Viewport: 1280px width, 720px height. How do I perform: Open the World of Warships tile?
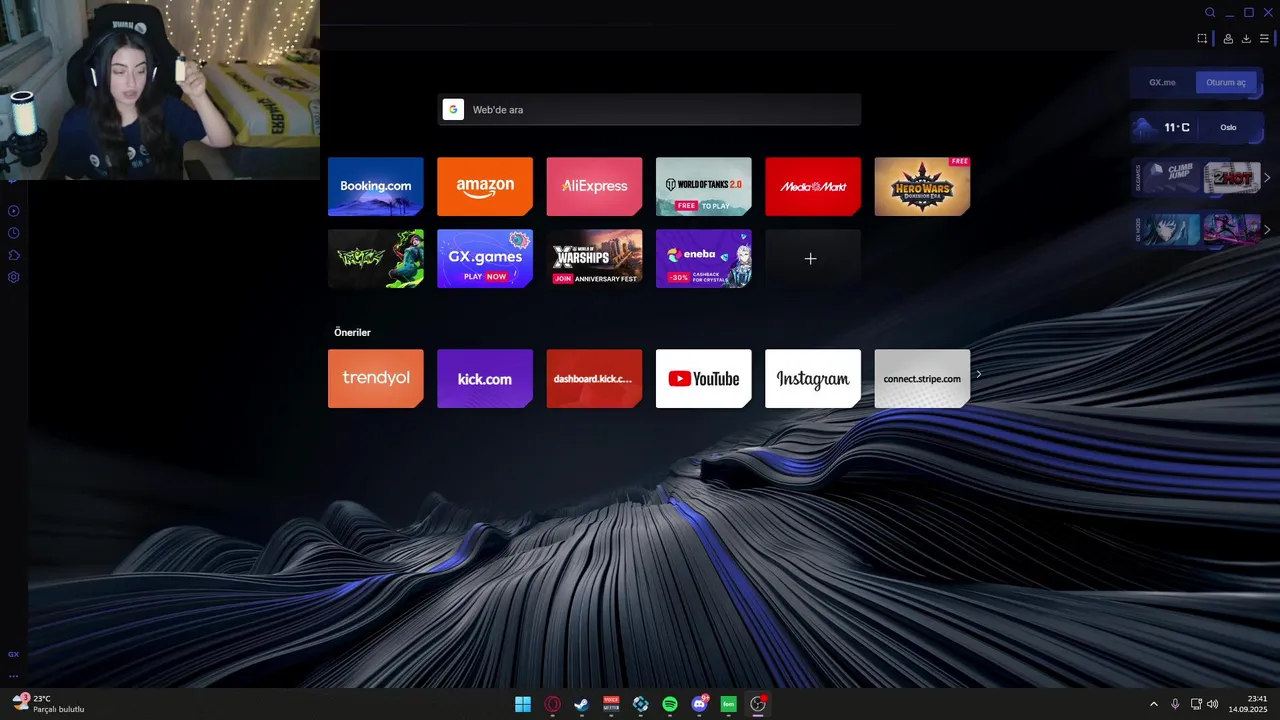tap(594, 258)
